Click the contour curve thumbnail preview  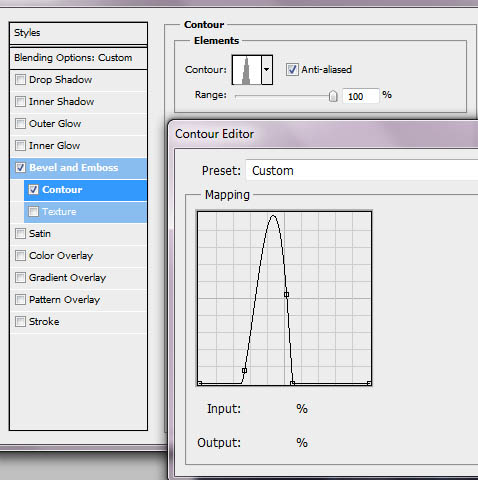coord(247,70)
